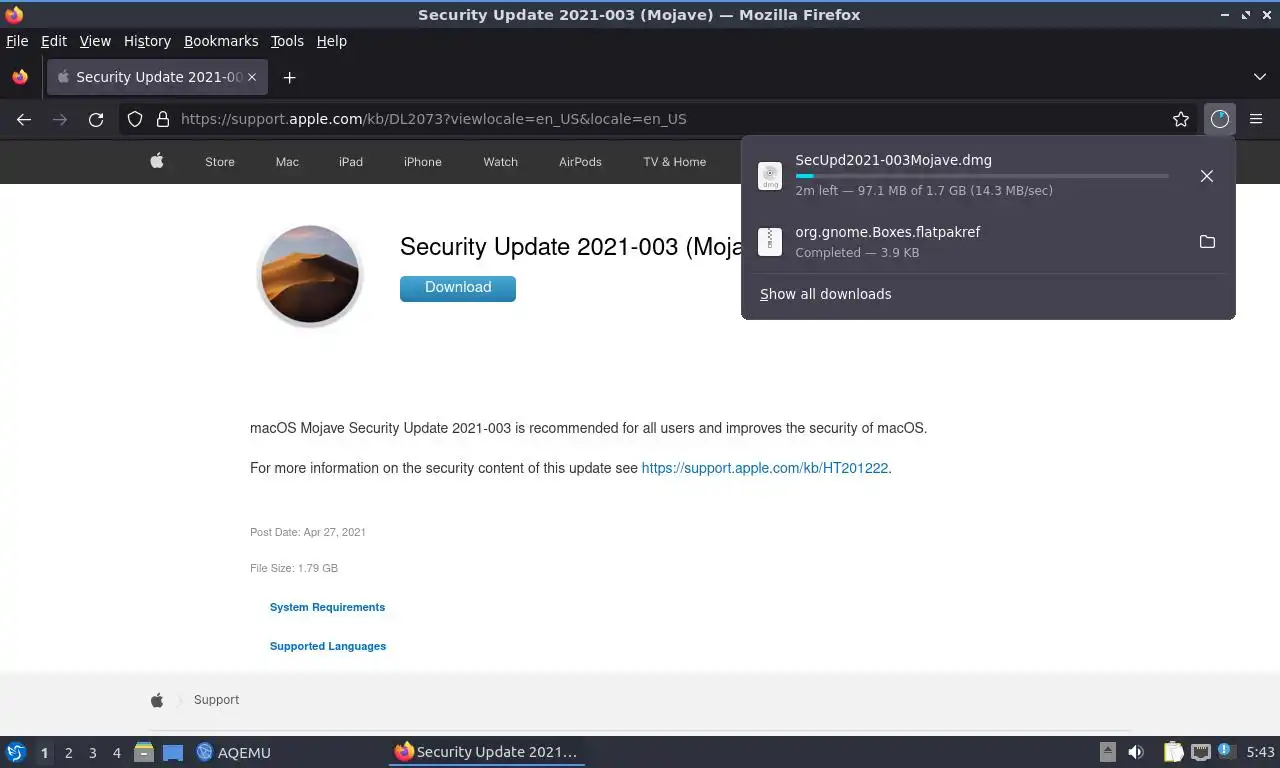The height and width of the screenshot is (768, 1280).
Task: Go back to the previous page
Action: point(24,119)
